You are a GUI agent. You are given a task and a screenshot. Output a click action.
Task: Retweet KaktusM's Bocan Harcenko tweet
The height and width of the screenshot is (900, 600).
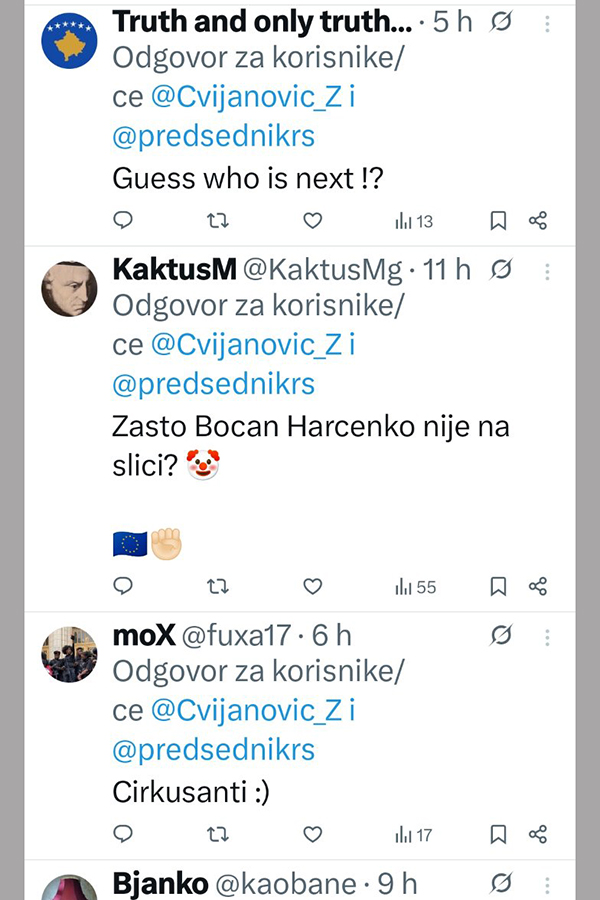217,587
